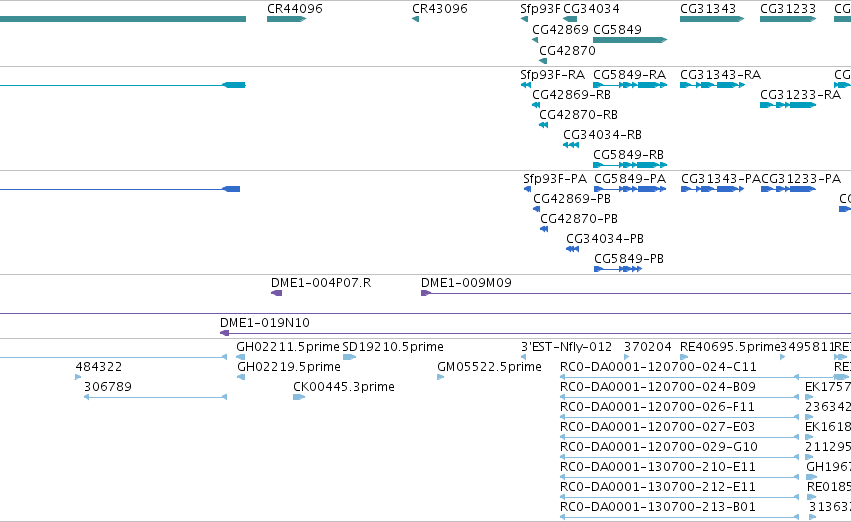Click the CG42869-RB transcript label

coord(571,95)
